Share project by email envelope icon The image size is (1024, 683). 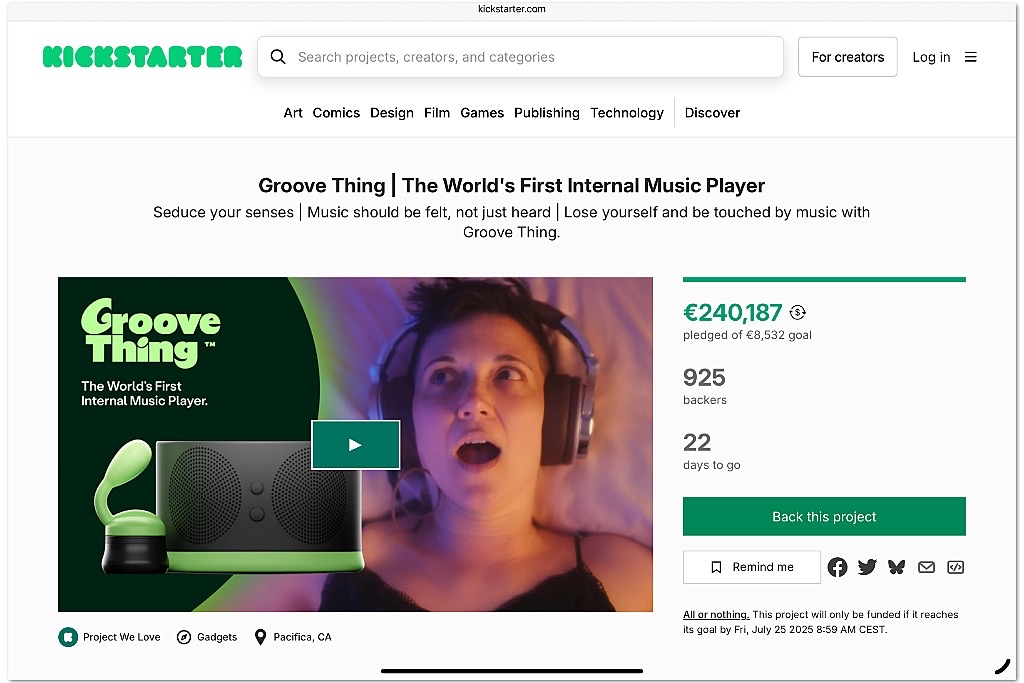pyautogui.click(x=926, y=567)
